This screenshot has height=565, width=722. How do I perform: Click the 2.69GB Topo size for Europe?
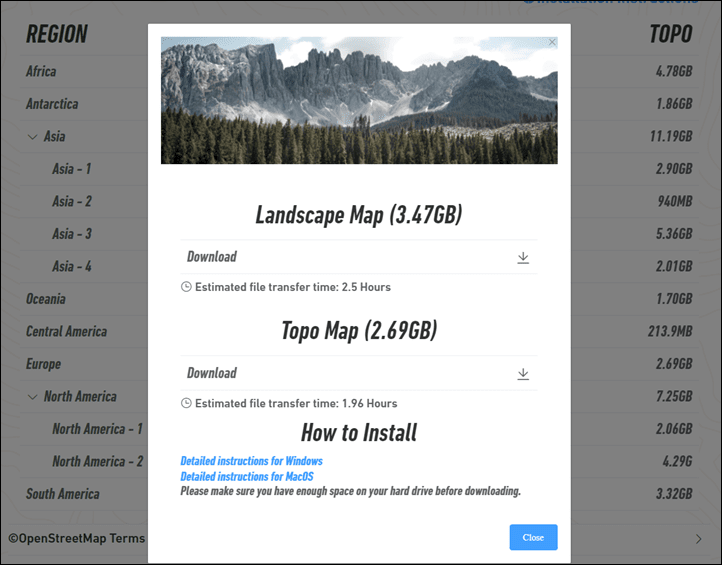point(674,364)
